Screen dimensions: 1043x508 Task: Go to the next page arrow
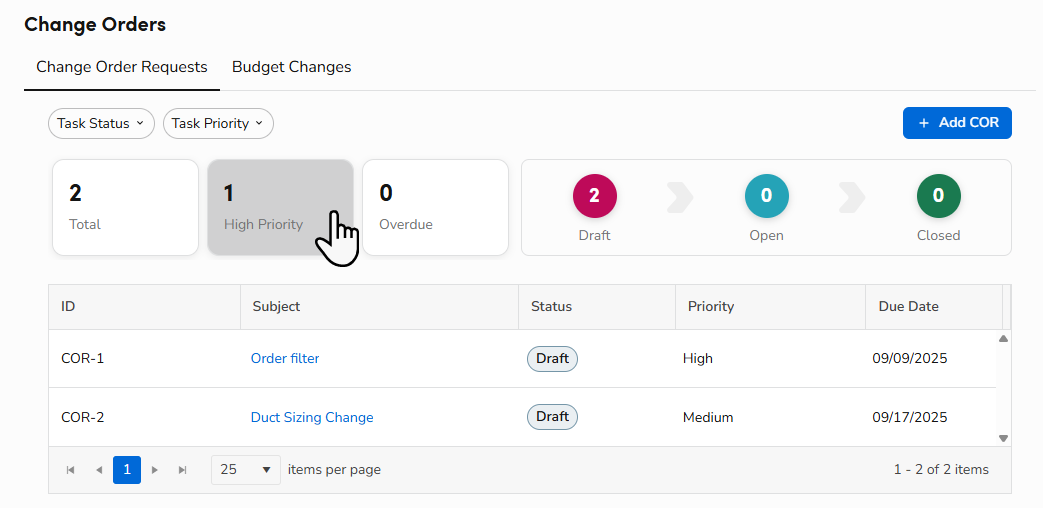click(x=155, y=470)
